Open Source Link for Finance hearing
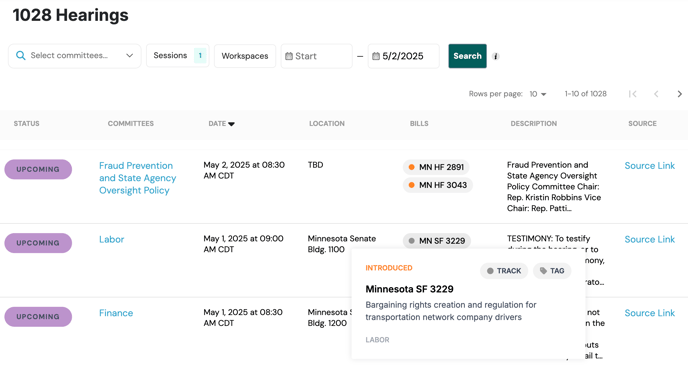 point(649,313)
